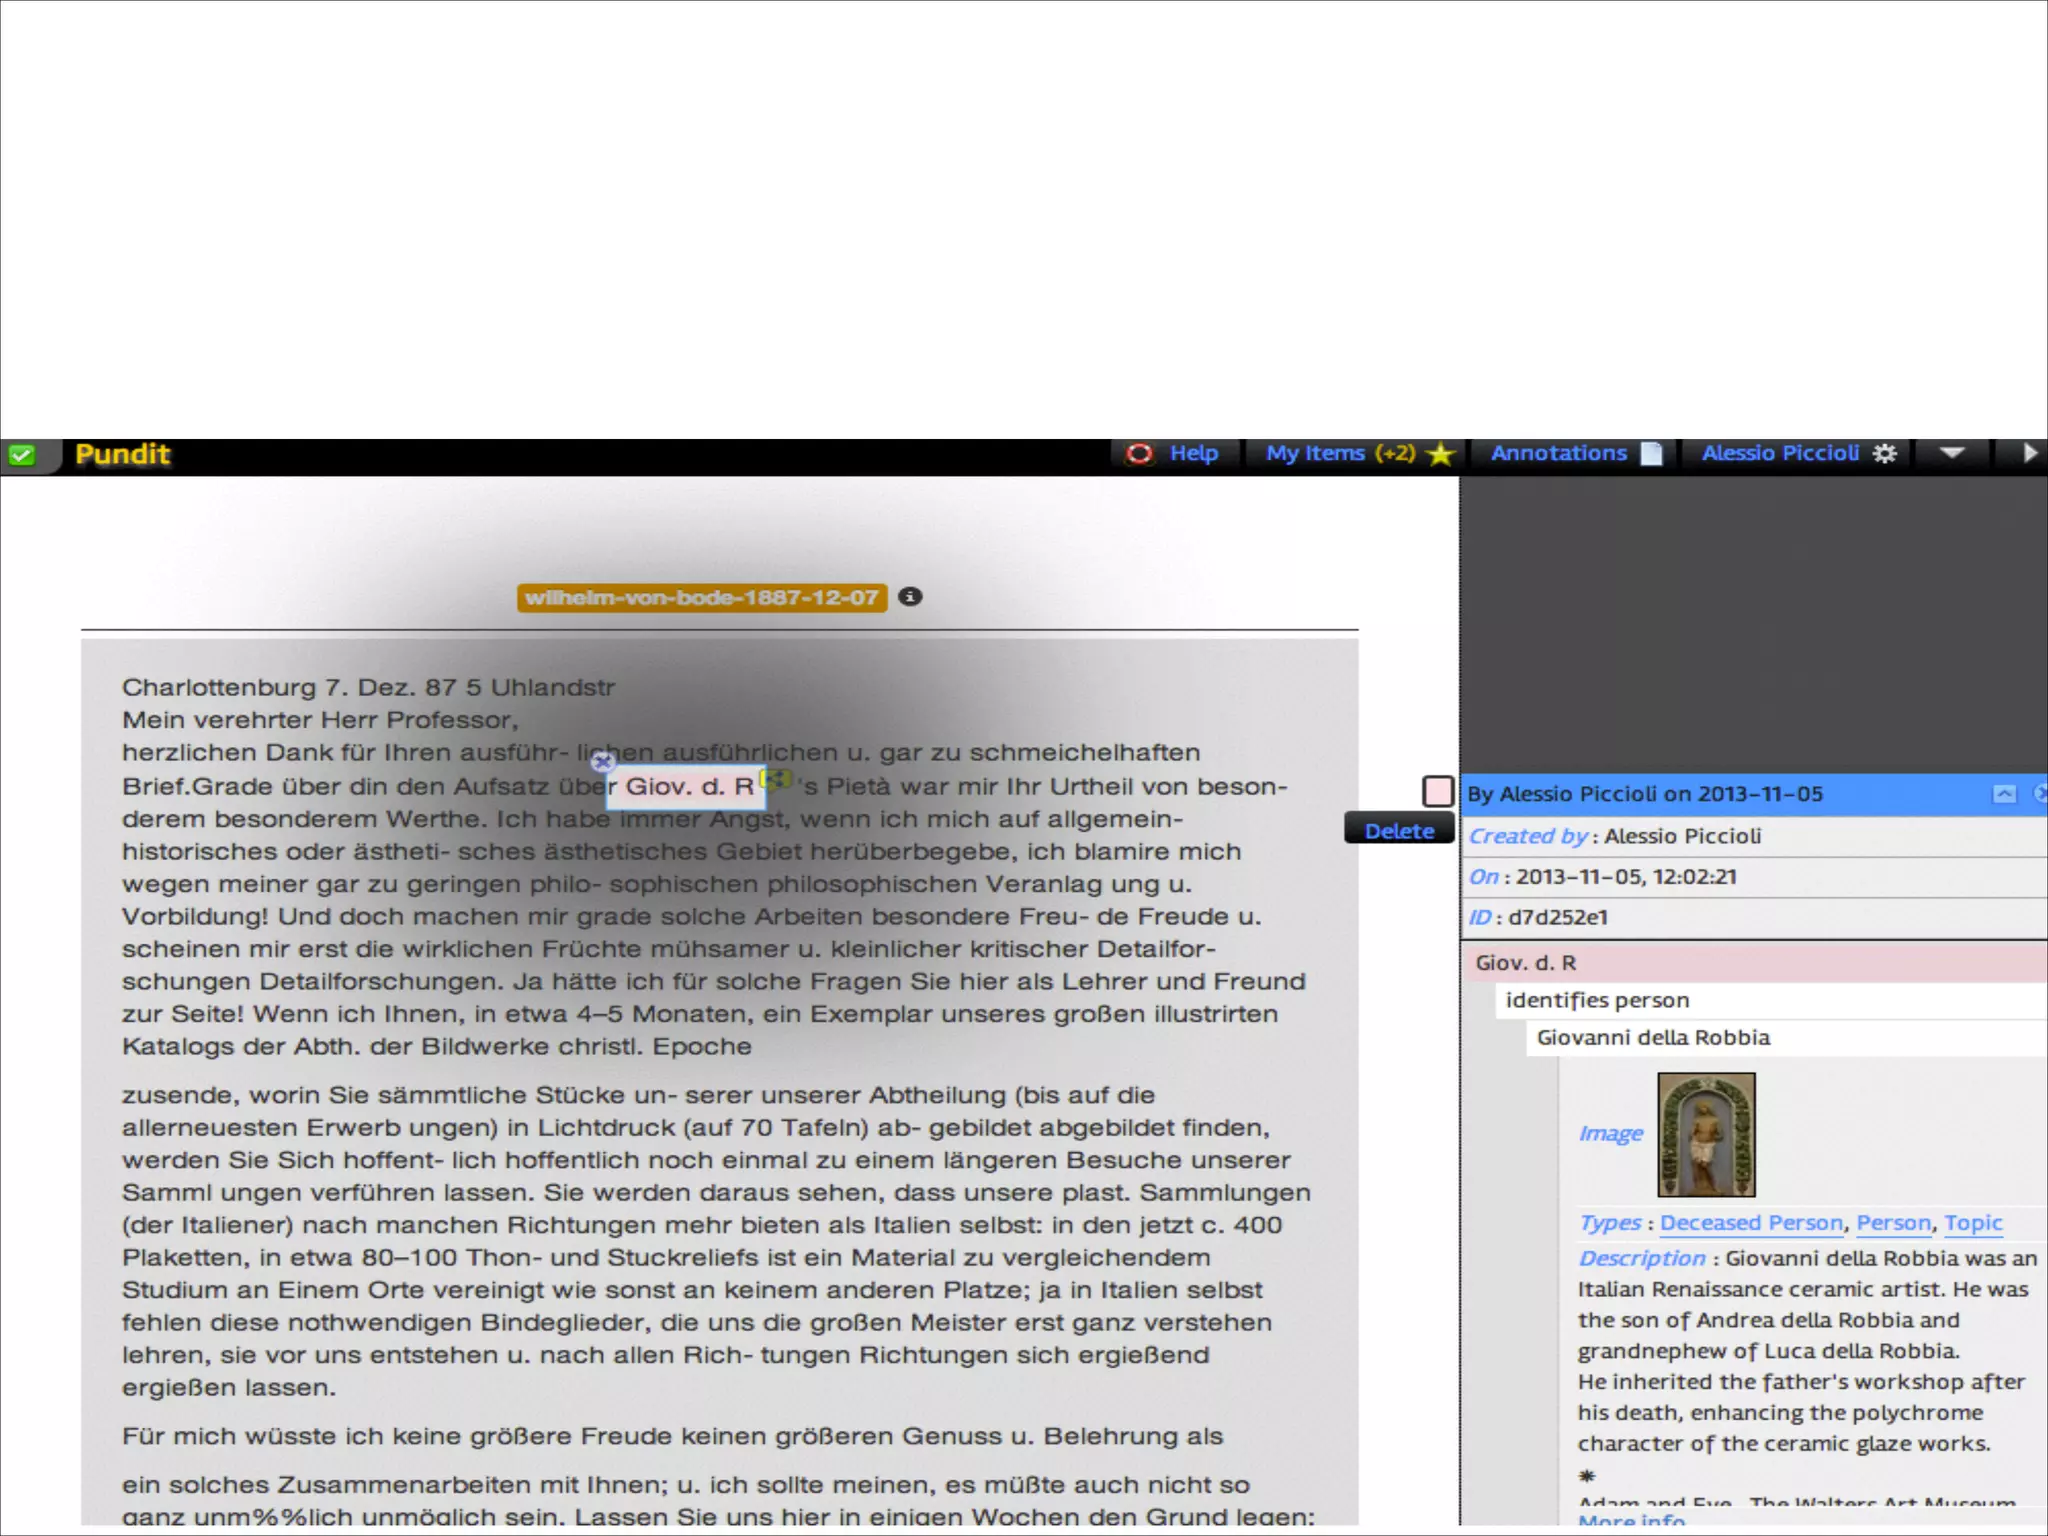This screenshot has height=1536, width=2048.
Task: Collapse the annotation panel by Alessio Piccioli
Action: coord(2004,794)
